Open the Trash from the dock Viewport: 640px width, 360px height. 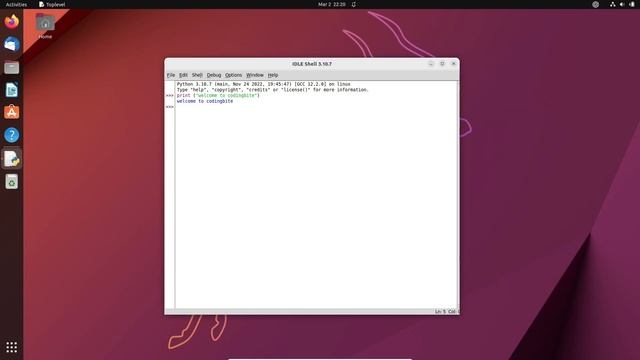[x=11, y=181]
